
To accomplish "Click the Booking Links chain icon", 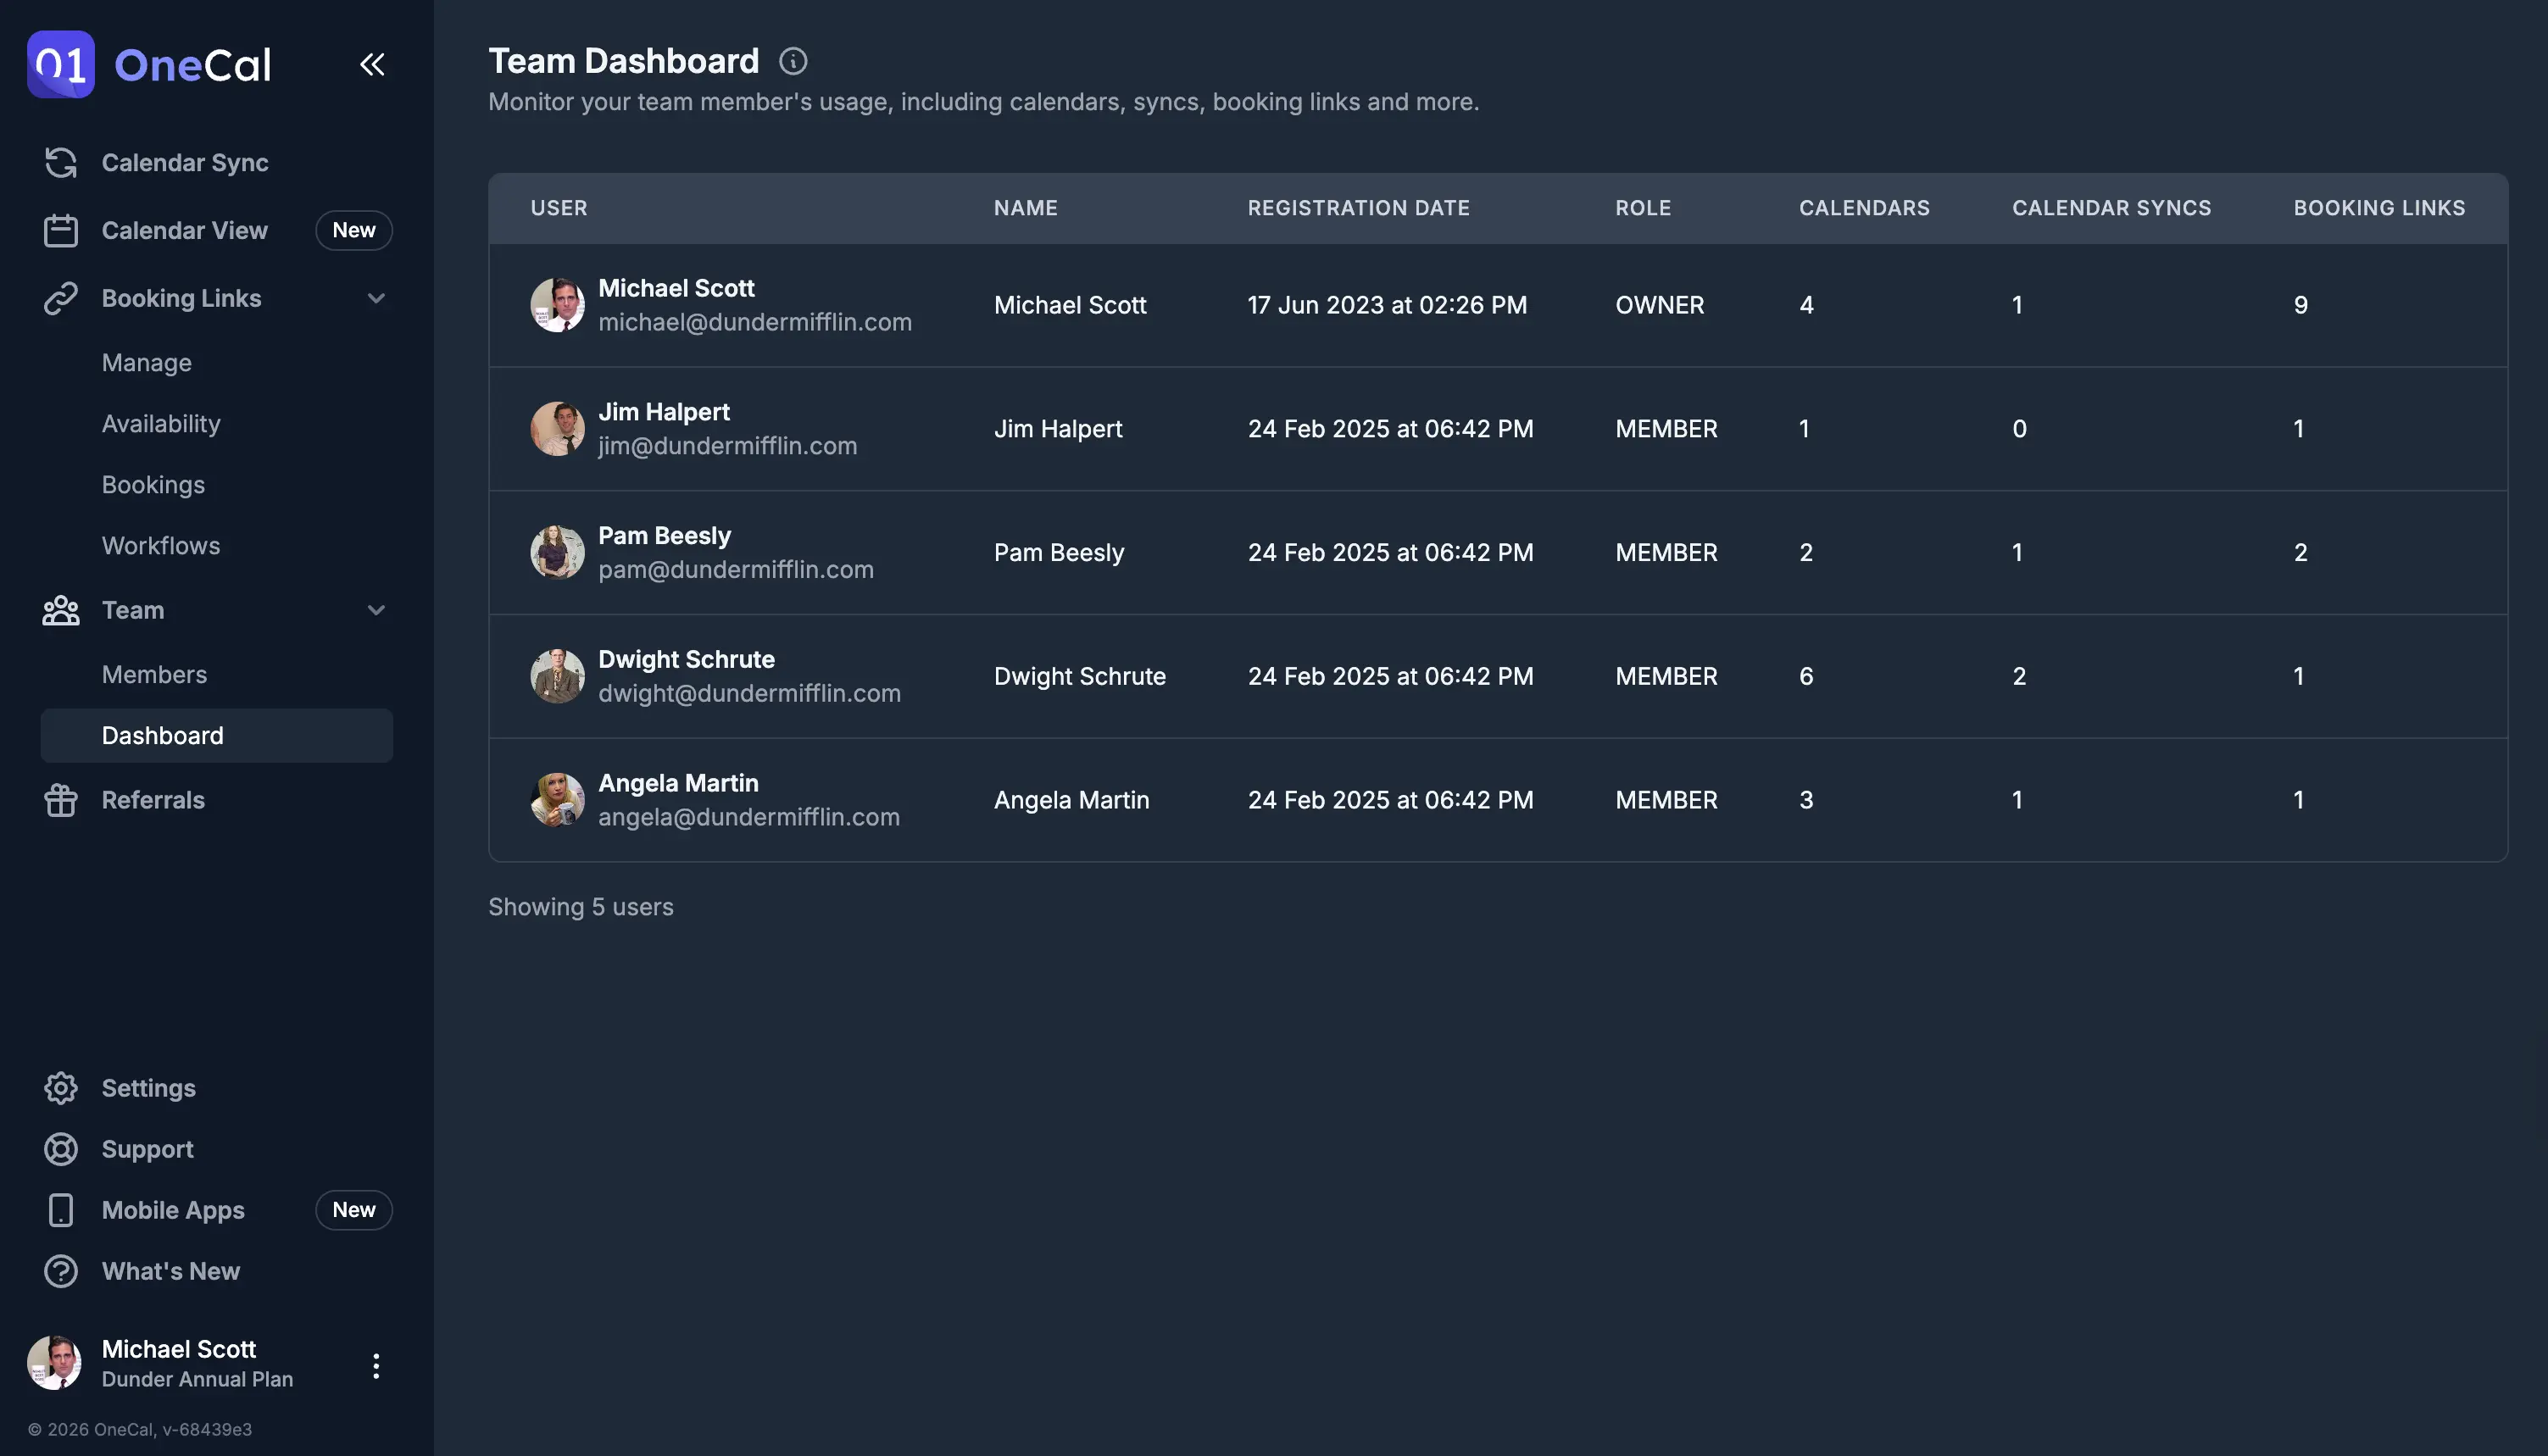I will tap(61, 298).
